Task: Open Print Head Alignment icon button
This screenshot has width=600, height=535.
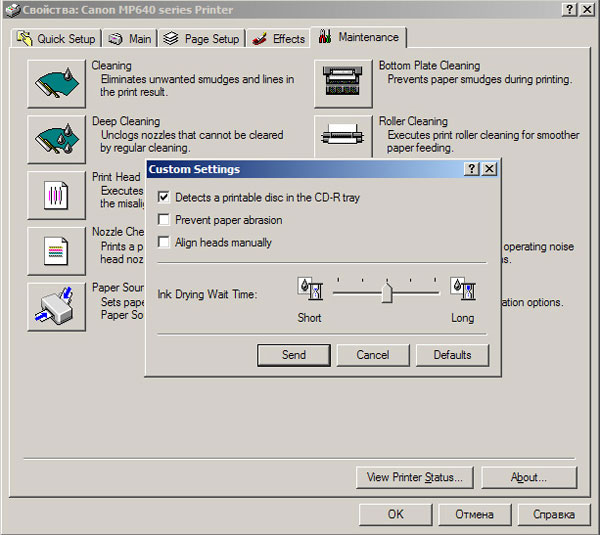Action: tap(56, 195)
